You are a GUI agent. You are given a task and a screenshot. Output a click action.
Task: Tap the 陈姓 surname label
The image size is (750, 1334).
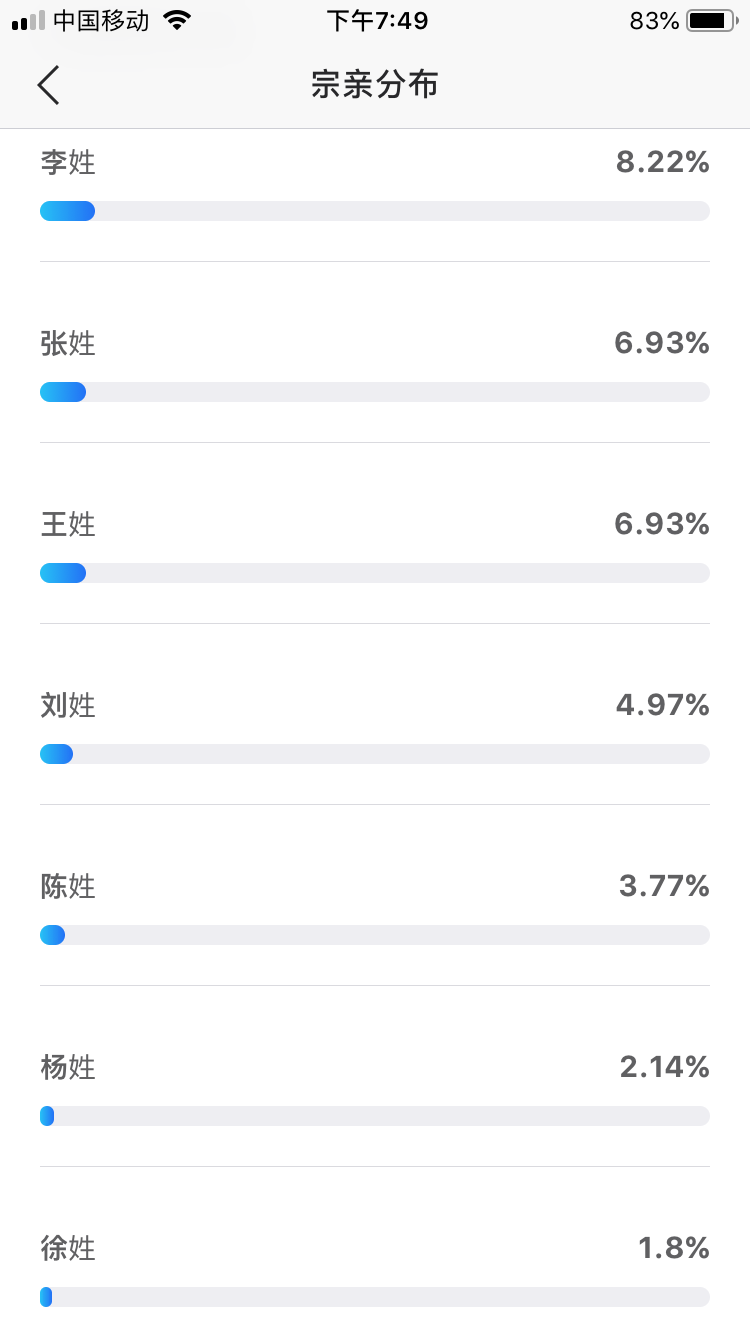[x=68, y=886]
